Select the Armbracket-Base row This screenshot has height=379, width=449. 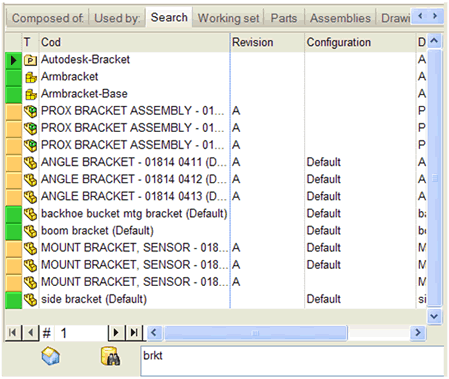click(216, 94)
